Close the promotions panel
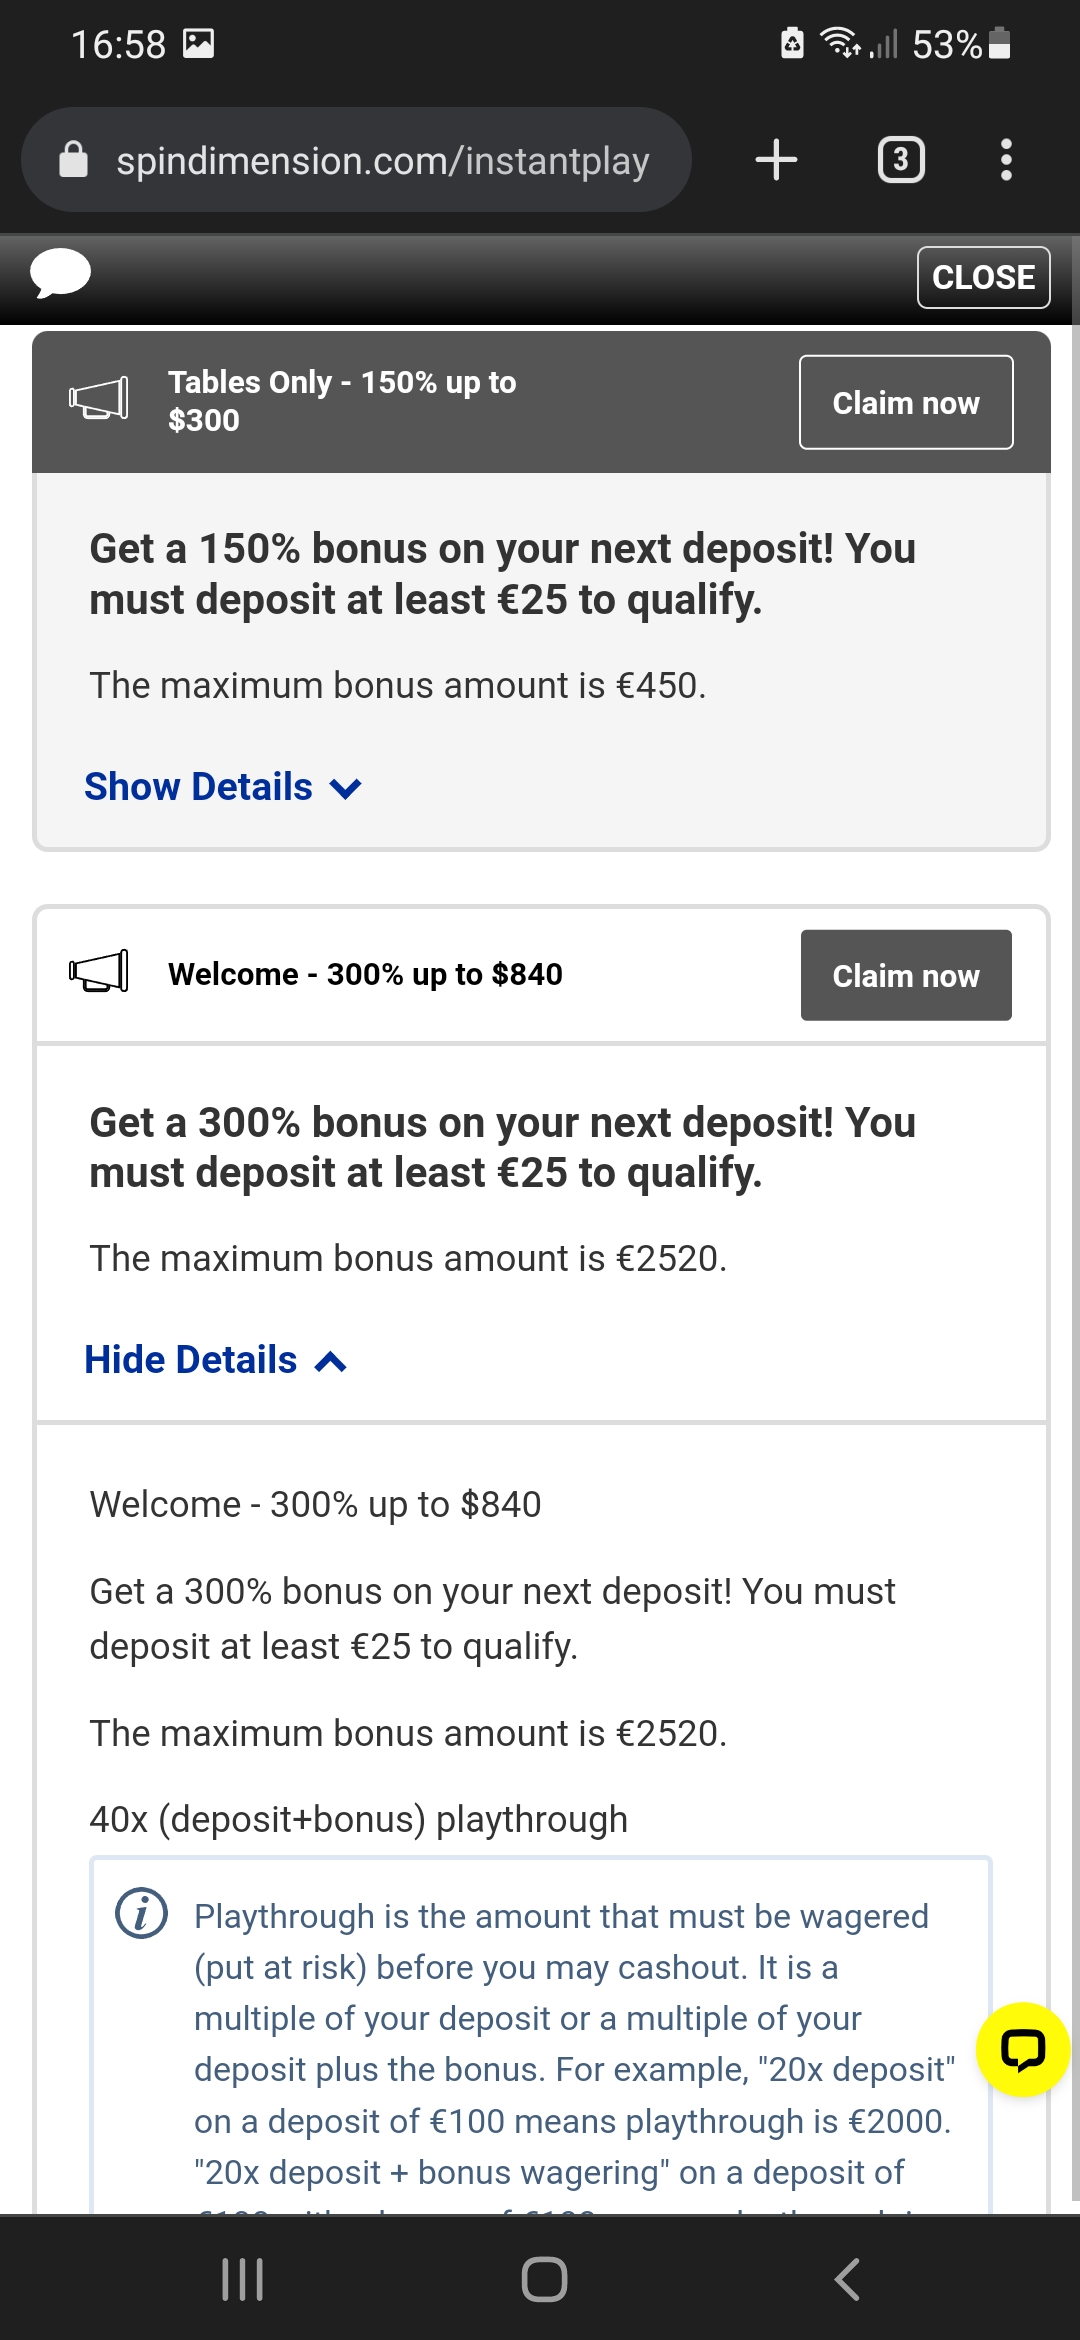The height and width of the screenshot is (2340, 1080). click(x=983, y=277)
